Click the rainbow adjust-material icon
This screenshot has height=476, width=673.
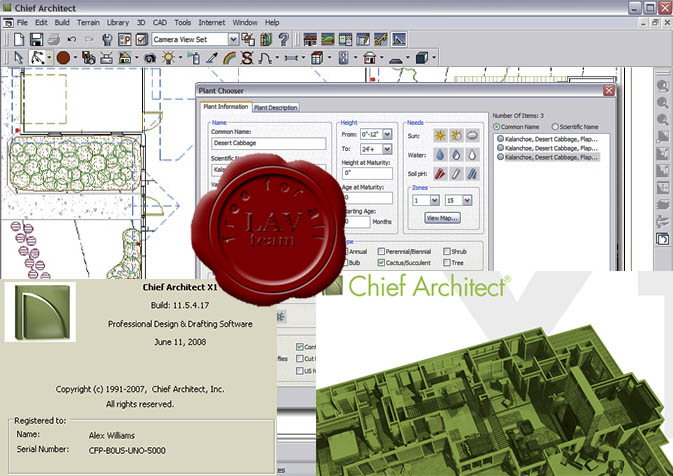(x=229, y=58)
